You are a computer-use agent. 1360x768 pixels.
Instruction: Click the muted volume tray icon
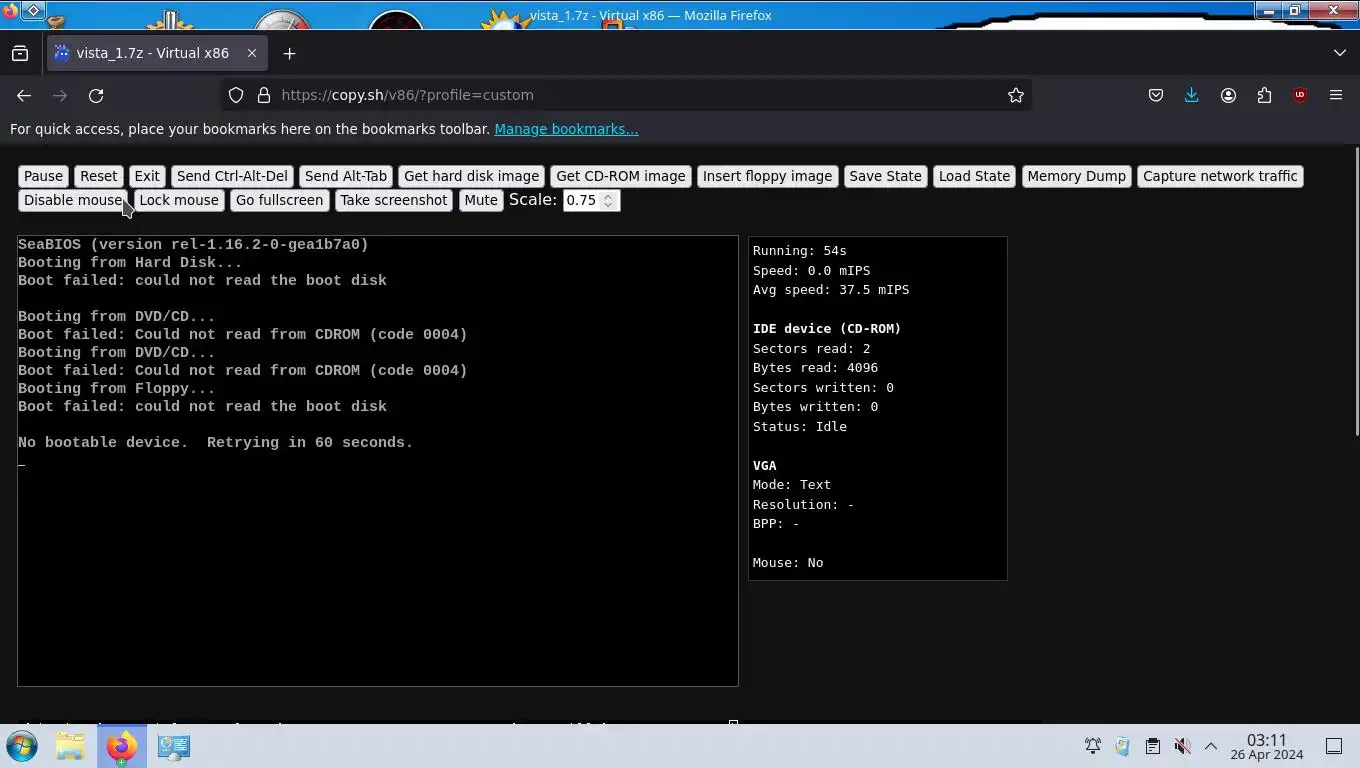click(1182, 746)
